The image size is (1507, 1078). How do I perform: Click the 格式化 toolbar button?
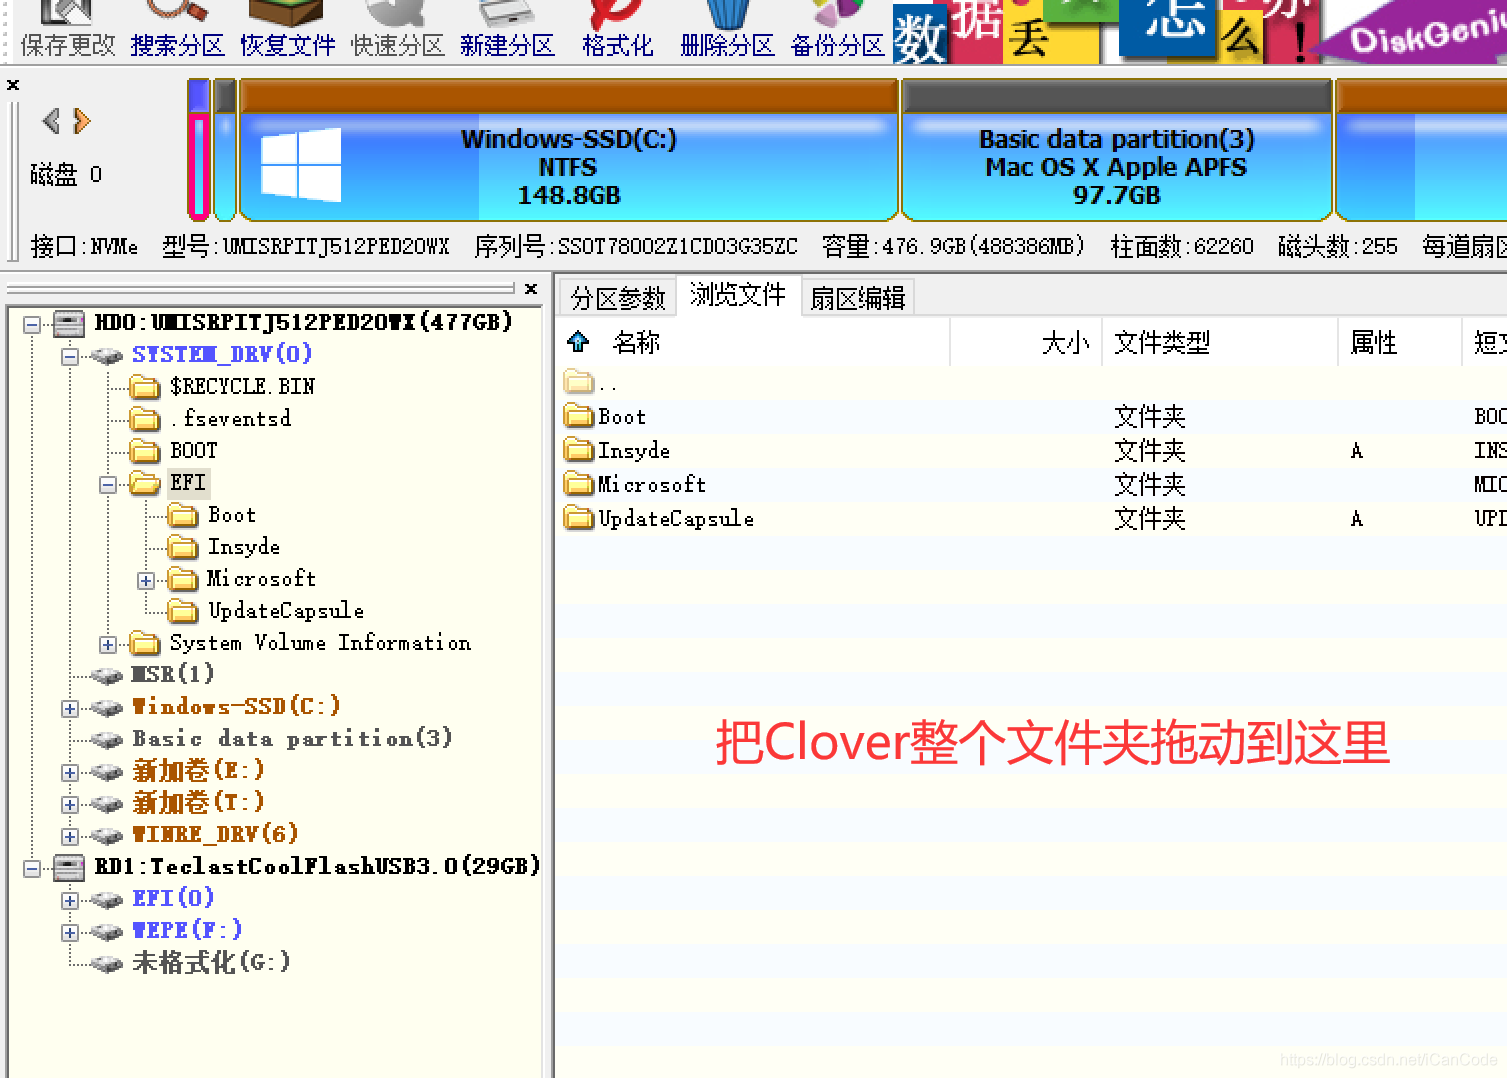click(x=617, y=31)
